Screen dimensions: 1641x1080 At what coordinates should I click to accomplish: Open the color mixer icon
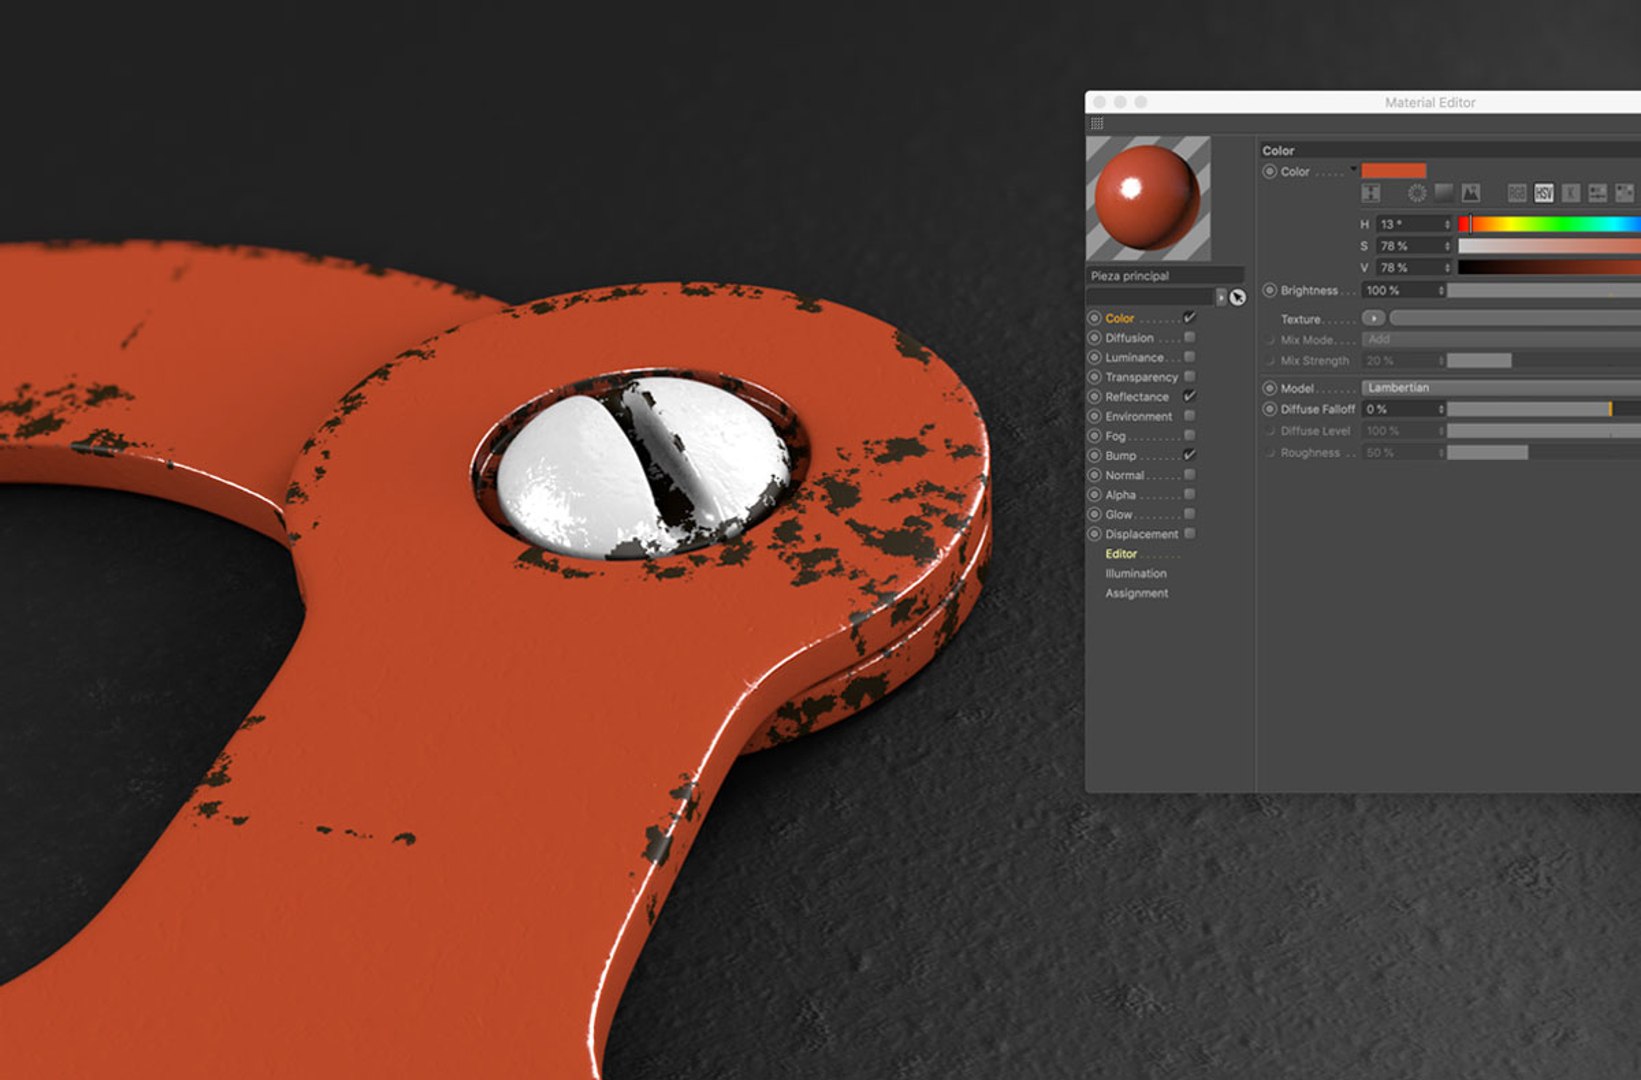point(1598,193)
